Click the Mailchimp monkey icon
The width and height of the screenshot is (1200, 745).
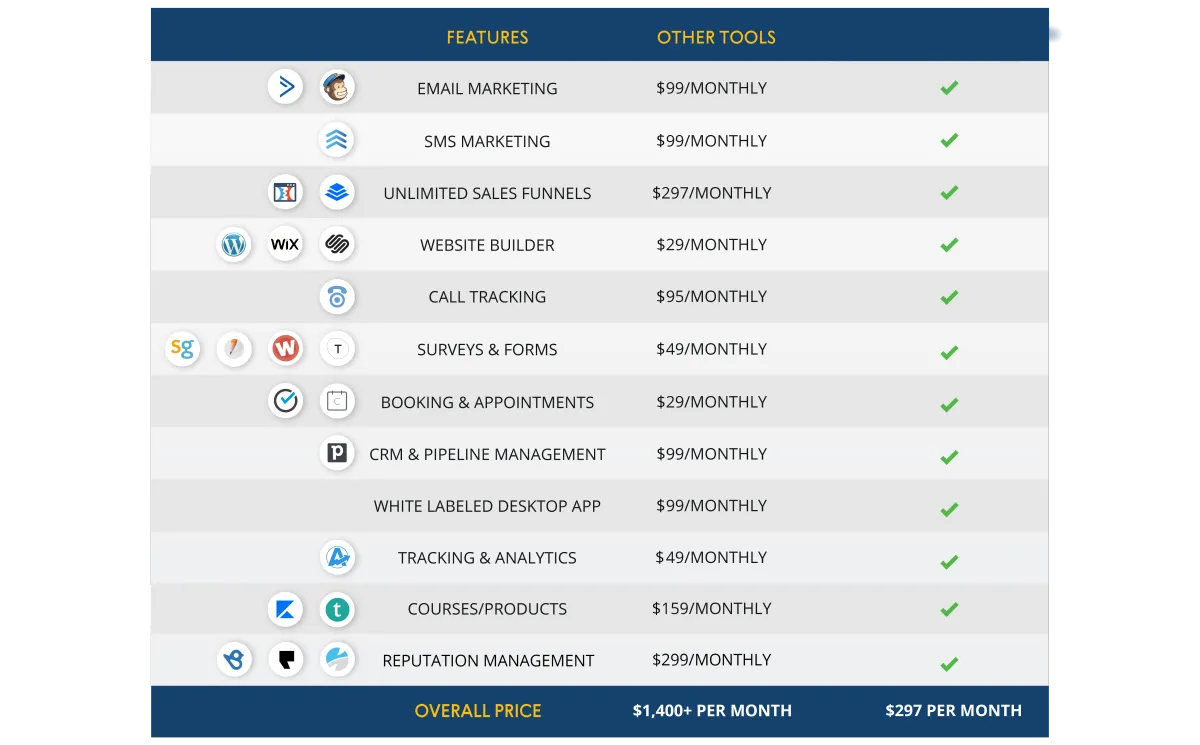[x=338, y=87]
